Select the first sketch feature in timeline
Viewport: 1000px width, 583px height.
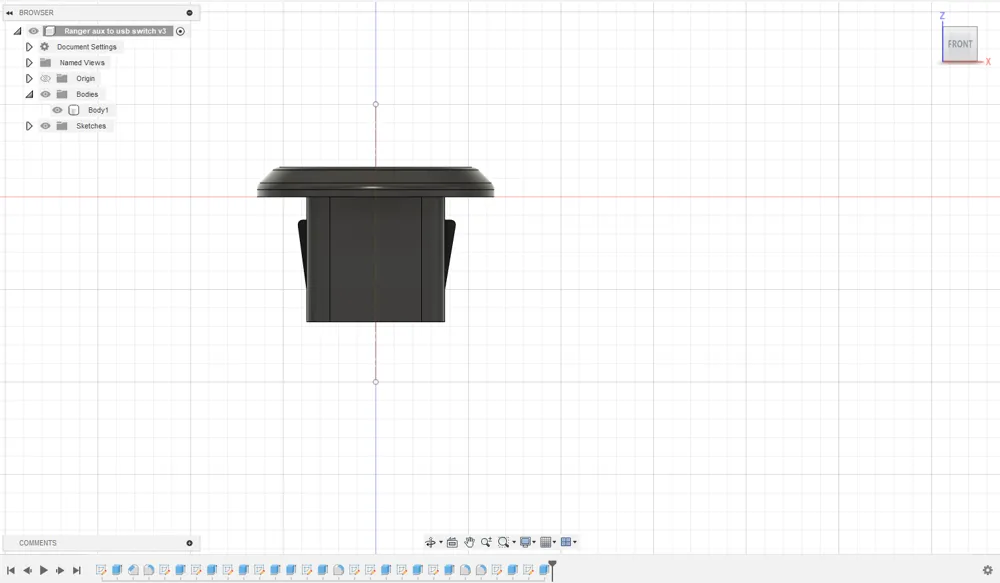point(101,570)
